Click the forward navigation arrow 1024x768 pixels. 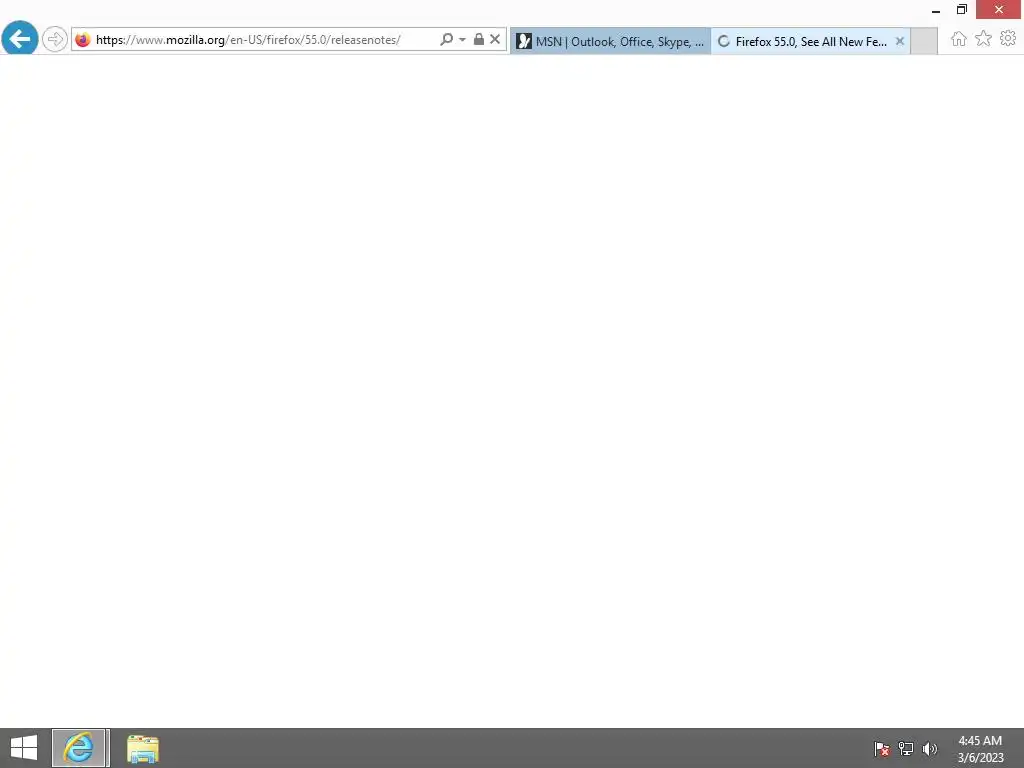pyautogui.click(x=55, y=39)
